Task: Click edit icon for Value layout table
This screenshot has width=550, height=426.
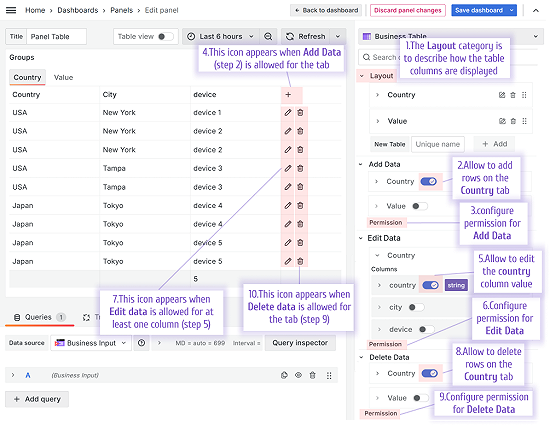Action: (502, 121)
